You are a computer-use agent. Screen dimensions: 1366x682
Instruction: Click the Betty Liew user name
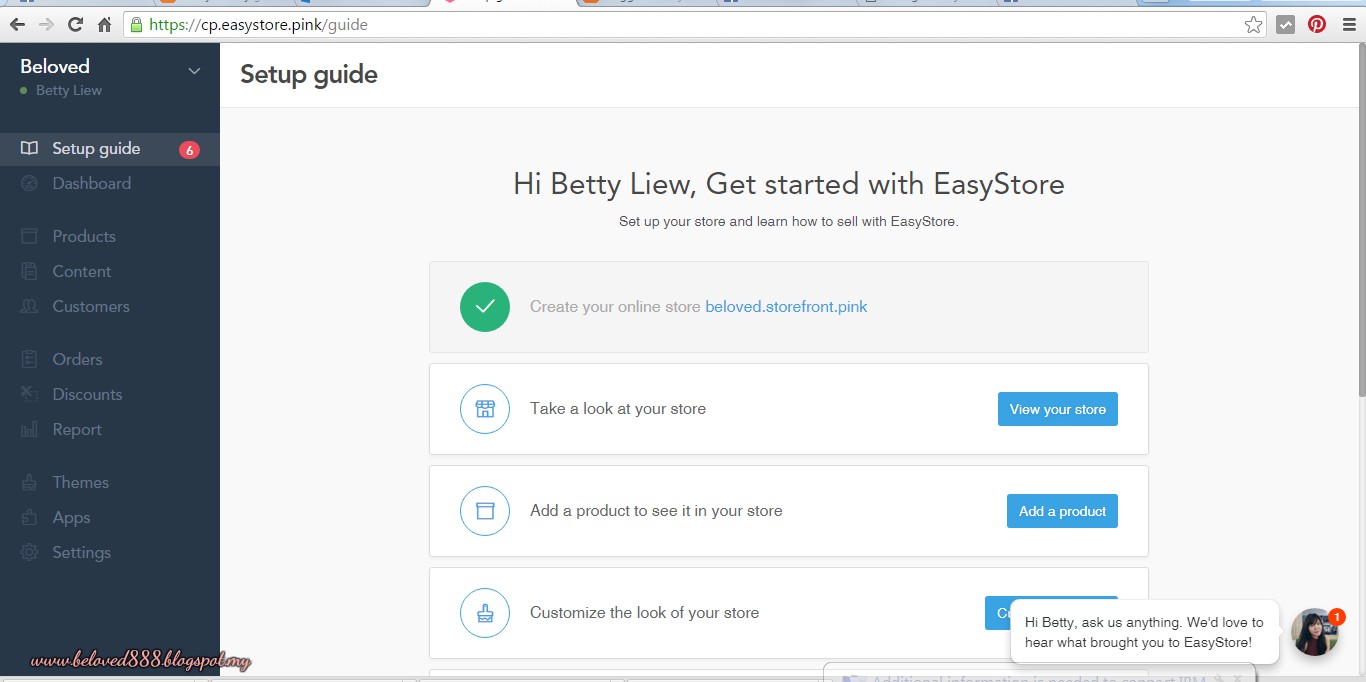coord(69,90)
